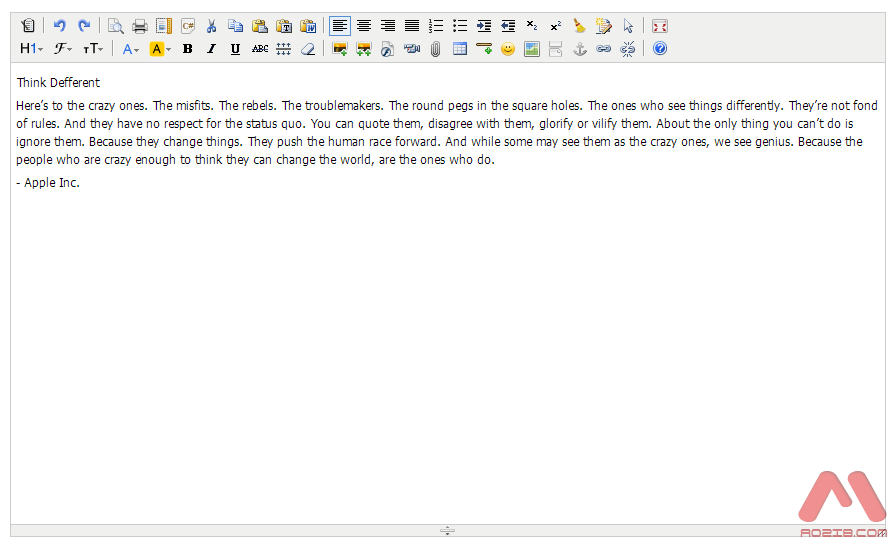
Task: Click the Print icon
Action: pos(140,26)
